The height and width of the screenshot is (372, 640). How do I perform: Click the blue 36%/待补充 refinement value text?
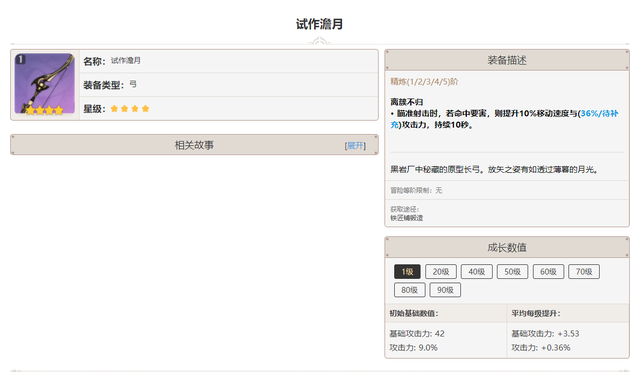(504, 119)
